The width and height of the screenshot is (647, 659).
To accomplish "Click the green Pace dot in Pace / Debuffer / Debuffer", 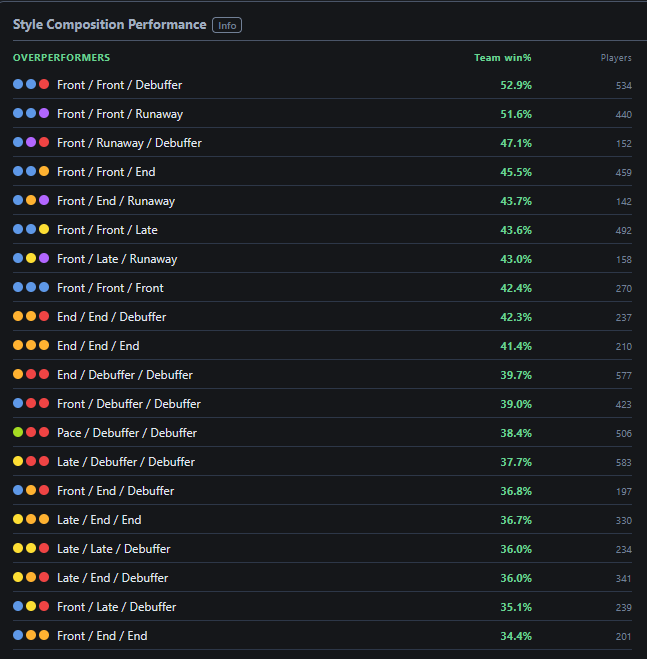I will pos(18,432).
